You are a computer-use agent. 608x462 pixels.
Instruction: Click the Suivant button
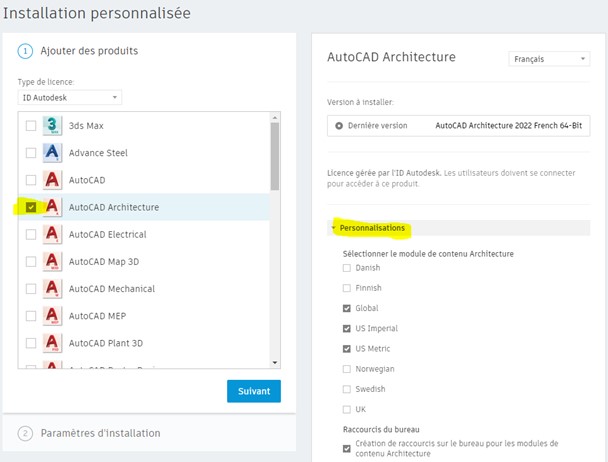254,391
